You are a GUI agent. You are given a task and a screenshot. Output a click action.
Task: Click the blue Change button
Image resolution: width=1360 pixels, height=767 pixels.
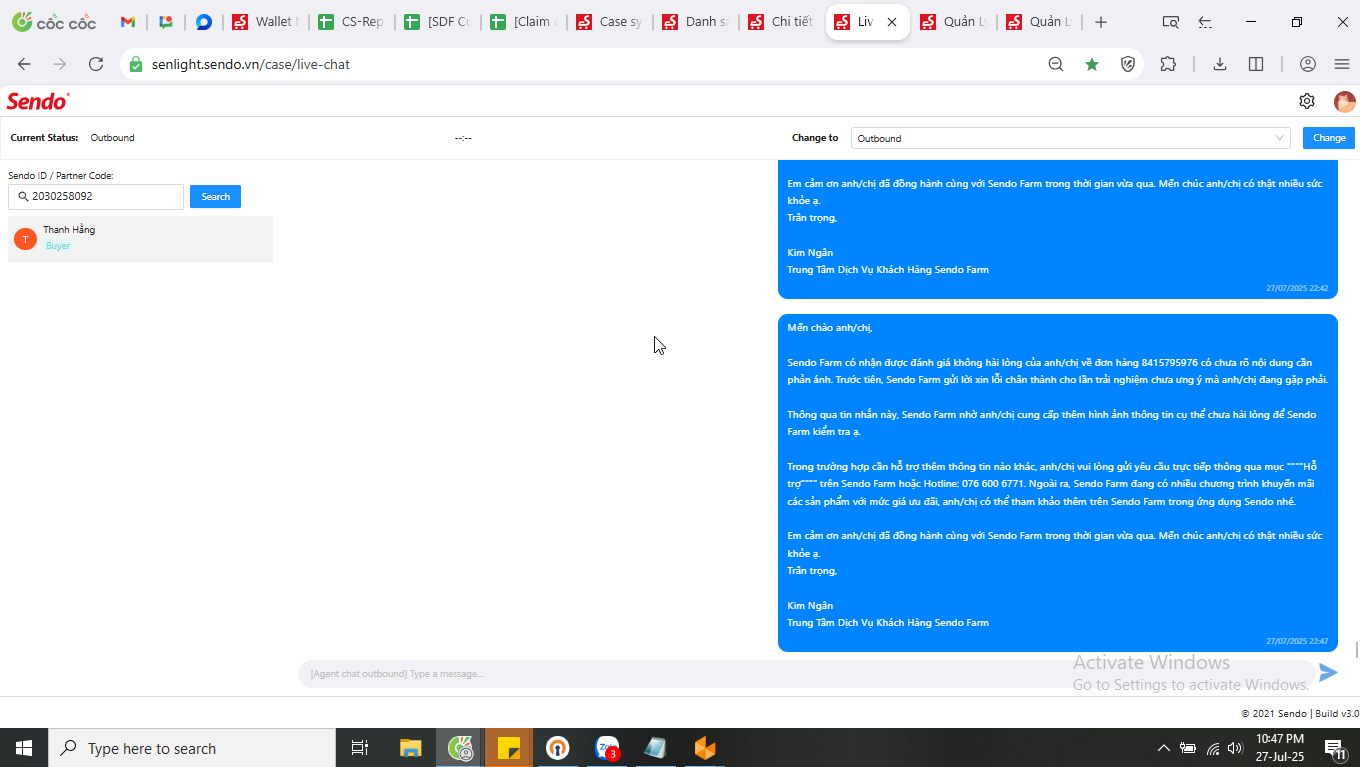point(1329,138)
